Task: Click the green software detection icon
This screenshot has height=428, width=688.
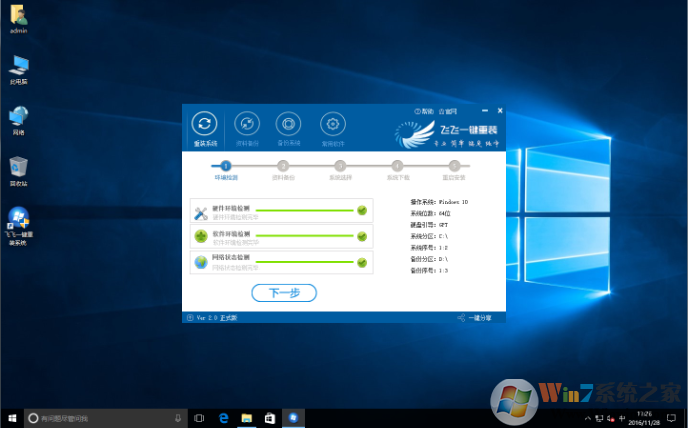Action: click(x=201, y=237)
